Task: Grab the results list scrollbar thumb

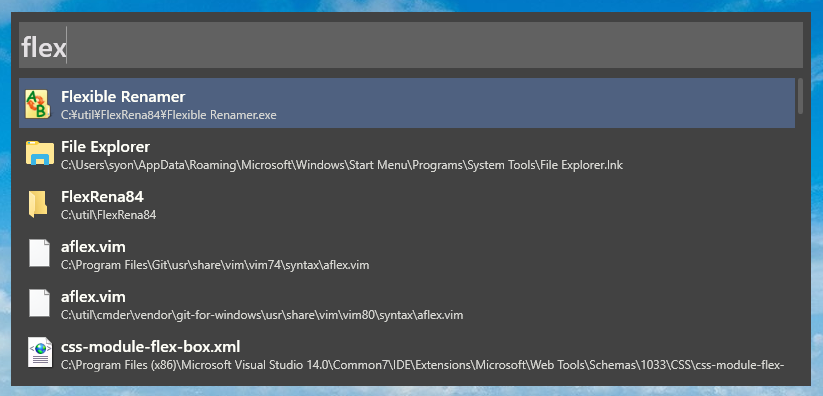Action: pyautogui.click(x=800, y=96)
